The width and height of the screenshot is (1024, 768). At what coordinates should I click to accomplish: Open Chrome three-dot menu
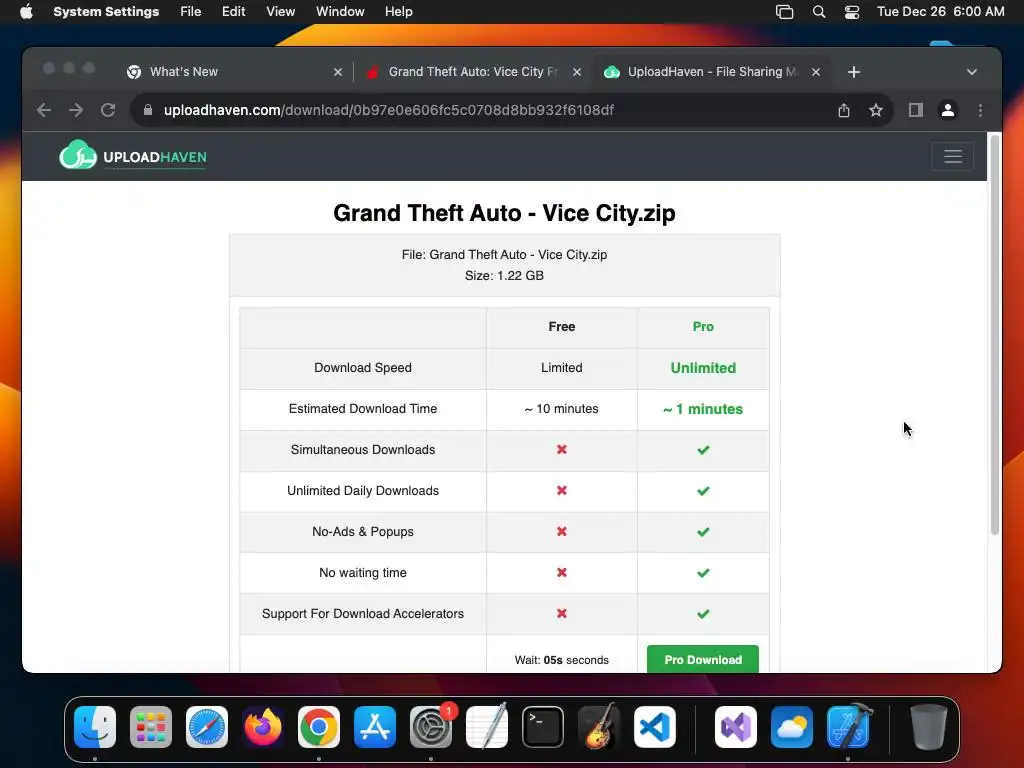pyautogui.click(x=980, y=110)
